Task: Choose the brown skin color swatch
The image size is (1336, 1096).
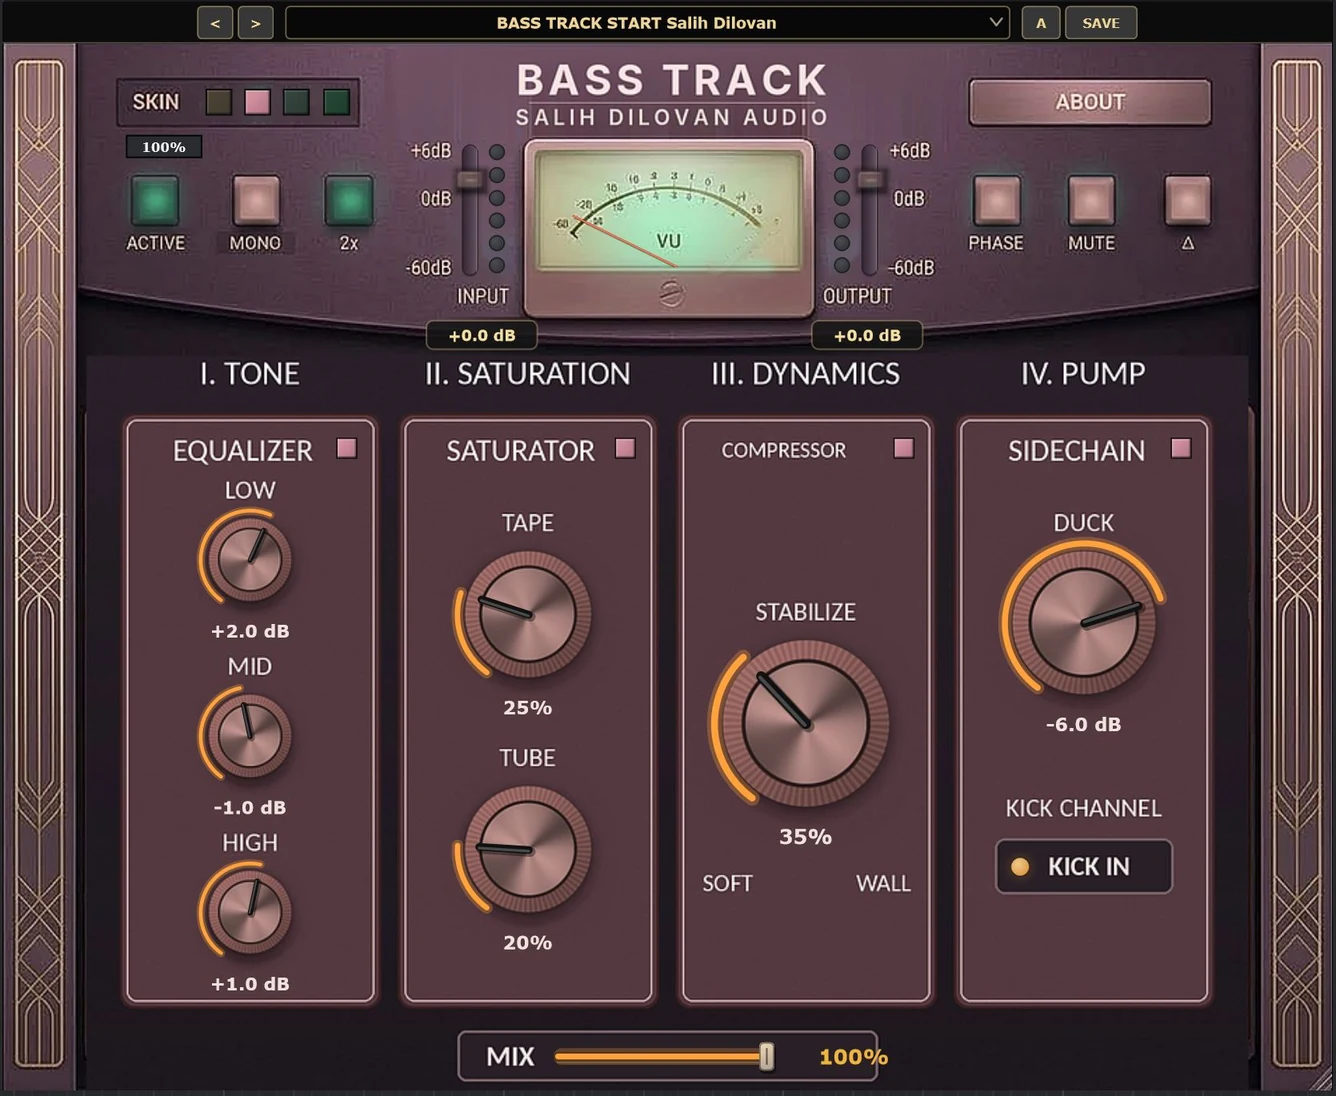Action: coord(219,102)
